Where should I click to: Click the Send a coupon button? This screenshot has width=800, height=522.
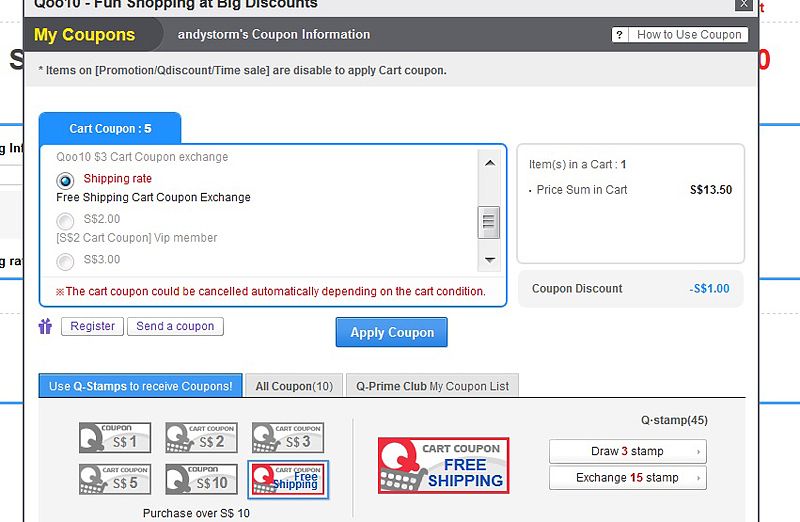click(x=175, y=326)
